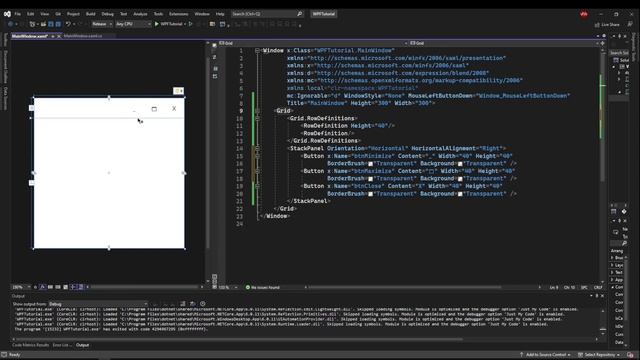Open the left Grid navigation dropdown above code
The width and height of the screenshot is (640, 360).
(x=313, y=43)
